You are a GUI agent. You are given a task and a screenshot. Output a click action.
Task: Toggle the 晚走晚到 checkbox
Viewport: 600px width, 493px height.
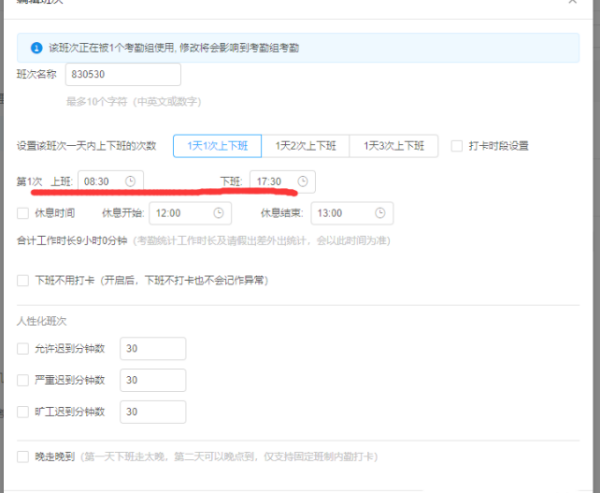pos(23,457)
